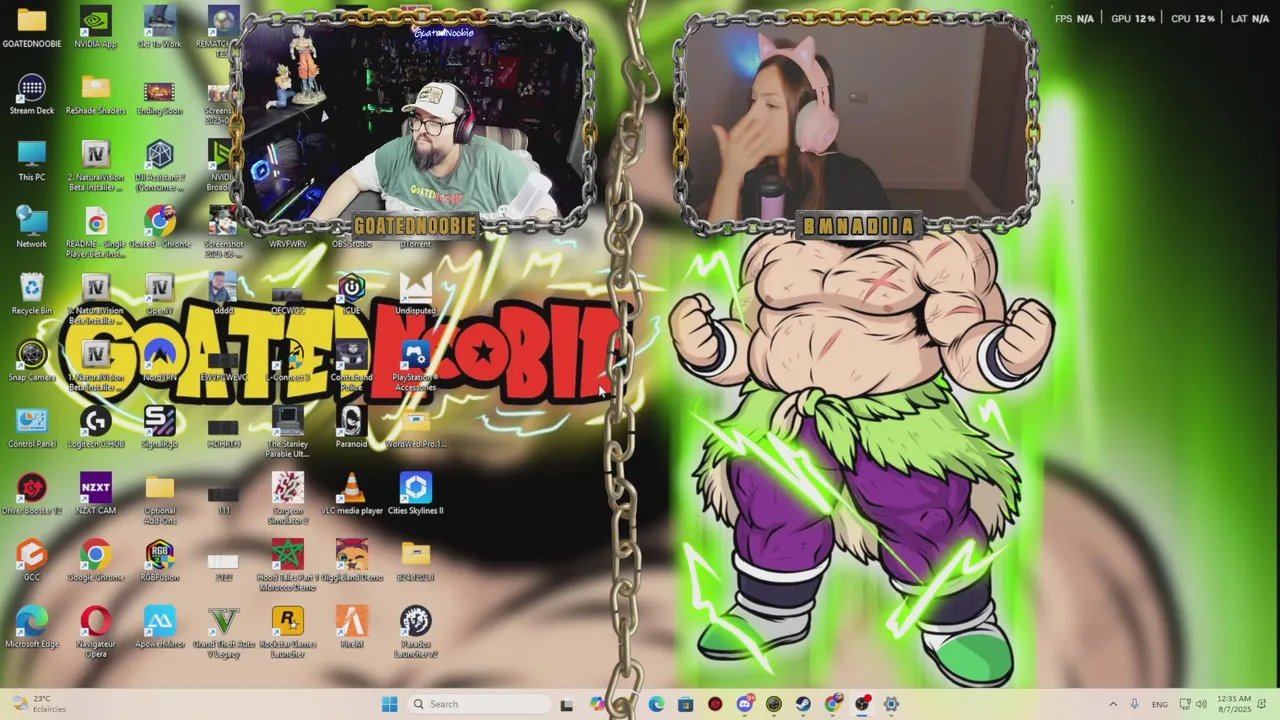
Task: Open Surgeon Simulator 2 shortcut
Action: coord(287,497)
